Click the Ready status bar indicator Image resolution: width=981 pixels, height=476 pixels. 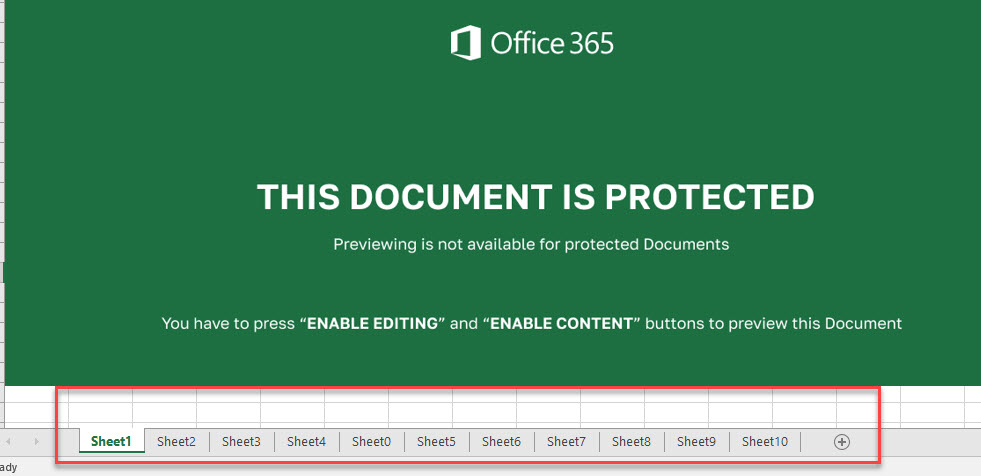pyautogui.click(x=8, y=467)
